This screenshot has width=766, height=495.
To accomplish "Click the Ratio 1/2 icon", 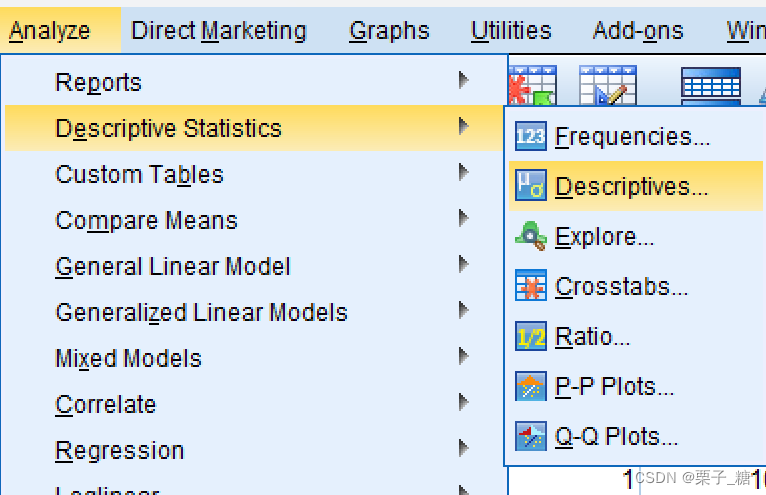I will pyautogui.click(x=531, y=336).
